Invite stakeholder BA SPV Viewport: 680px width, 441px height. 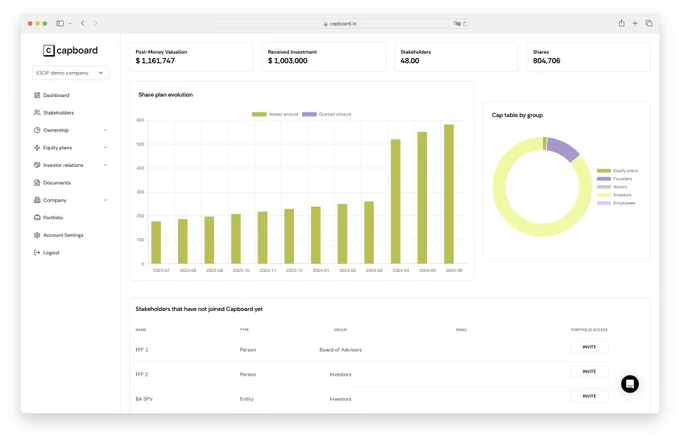coord(589,396)
